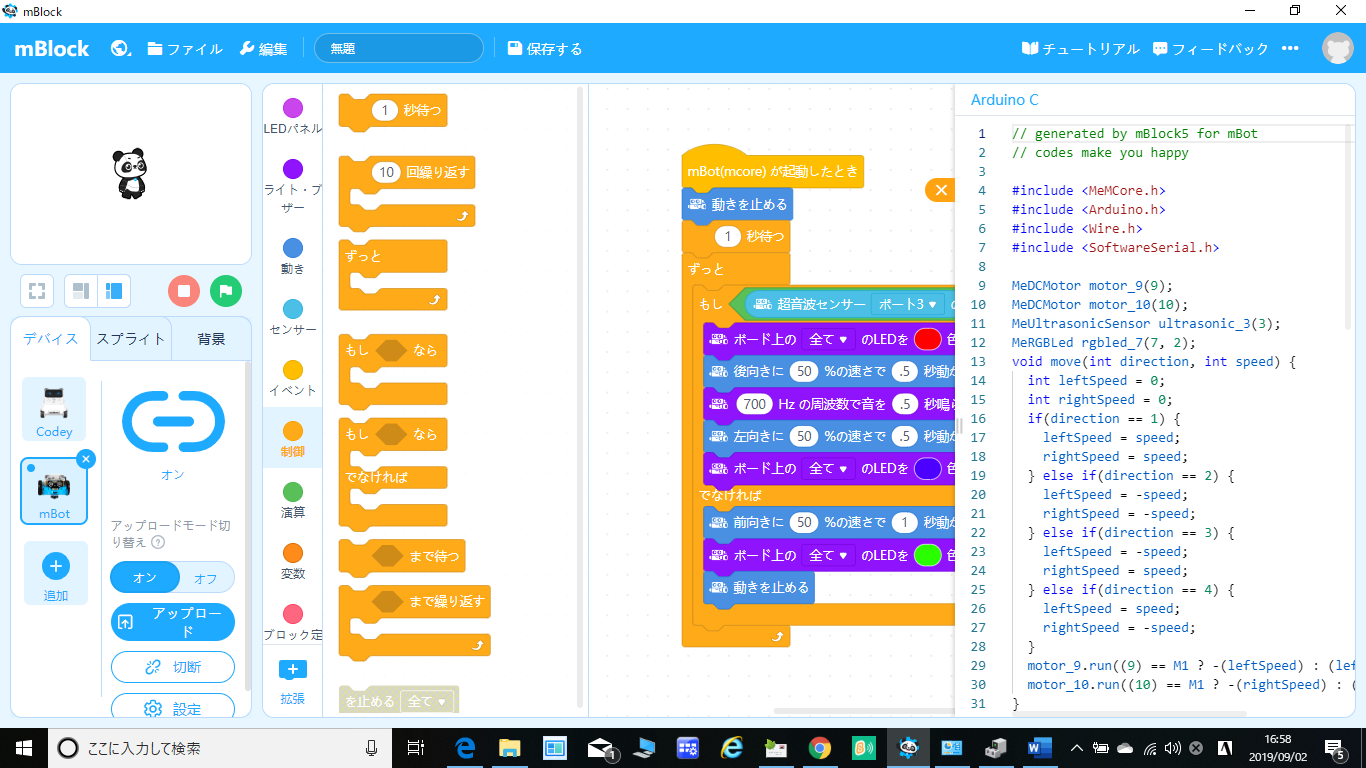Switch upload mode to オン
The image size is (1366, 768).
tap(145, 578)
